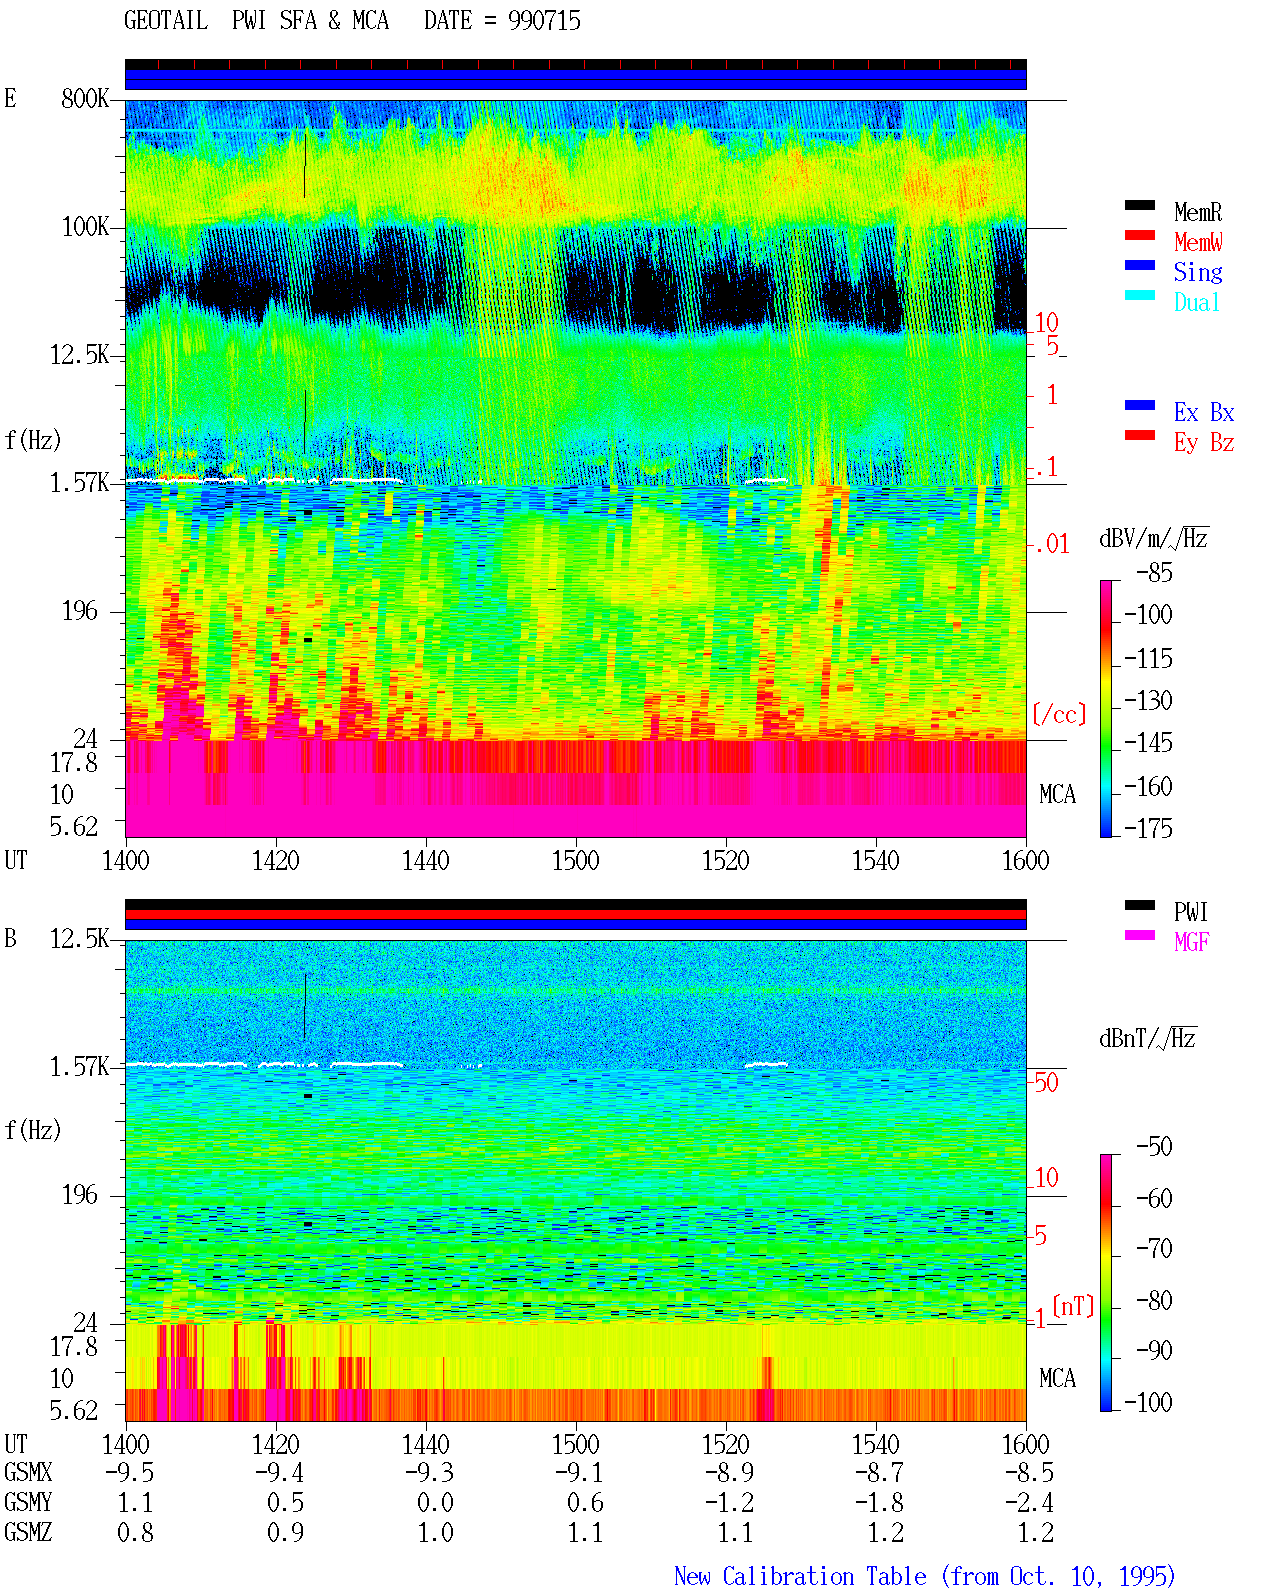Image resolution: width=1280 pixels, height=1593 pixels.
Task: Select the GSMY value 0.6
Action: [x=585, y=1502]
